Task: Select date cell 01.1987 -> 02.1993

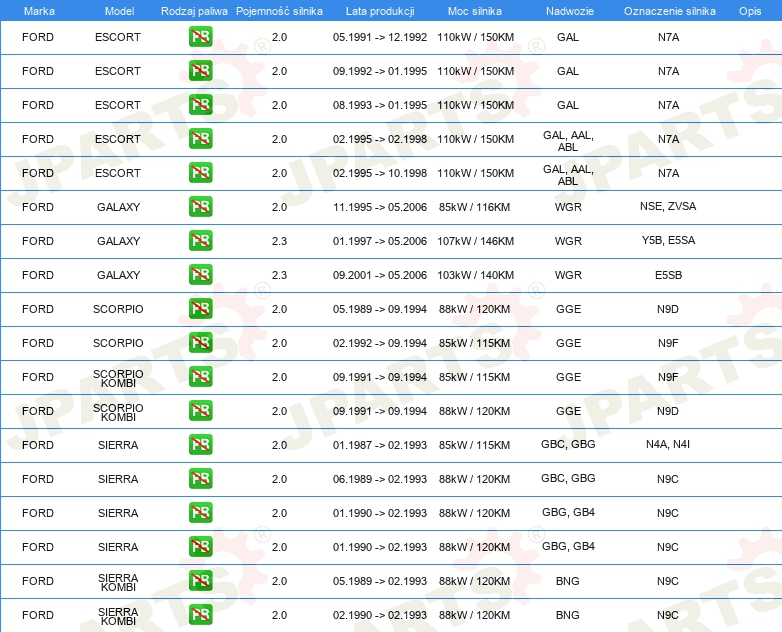Action: pyautogui.click(x=380, y=444)
